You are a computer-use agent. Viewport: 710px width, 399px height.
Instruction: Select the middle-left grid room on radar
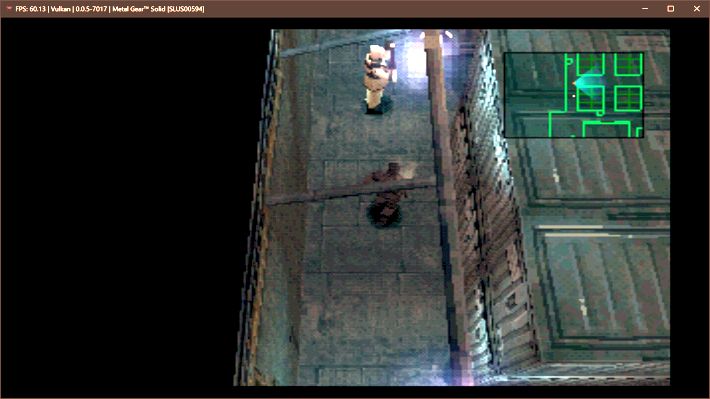pos(590,98)
